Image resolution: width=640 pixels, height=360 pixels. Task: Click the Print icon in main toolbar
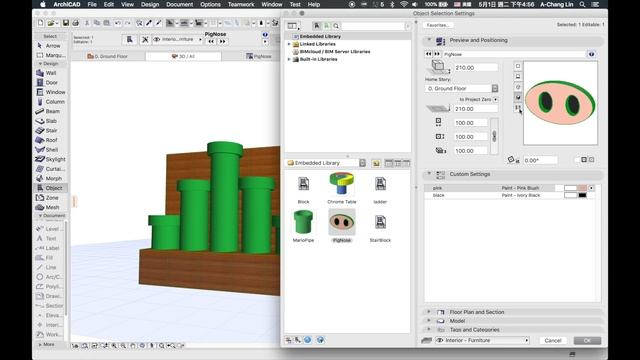tap(76, 23)
